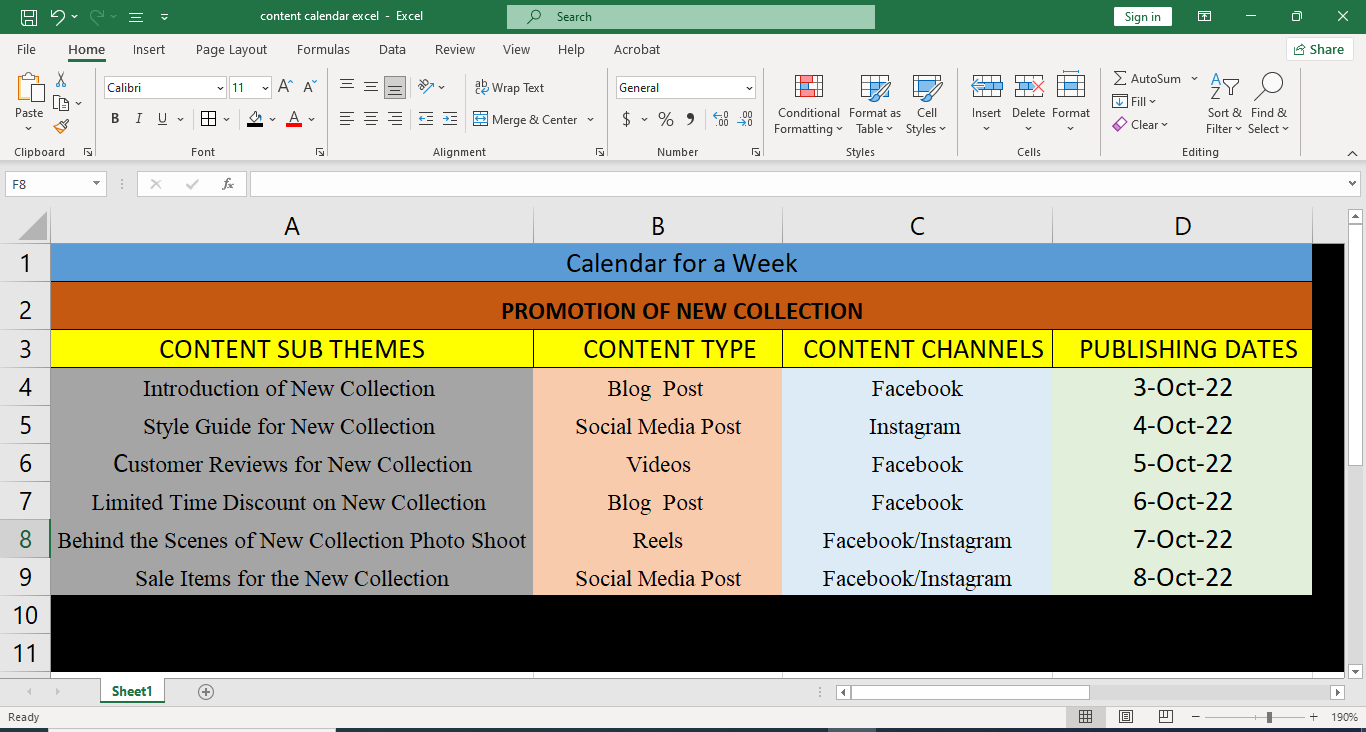Expand the General number format dropdown
Screen dimensions: 1366x732
749,88
